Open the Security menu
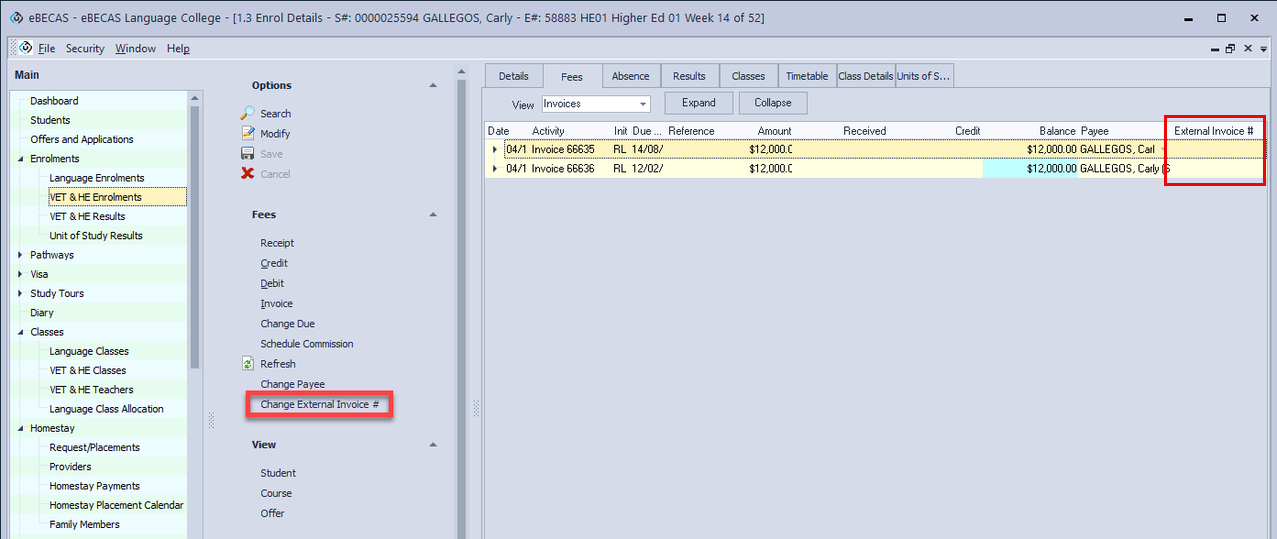Screen dimensions: 1277x539 85,48
